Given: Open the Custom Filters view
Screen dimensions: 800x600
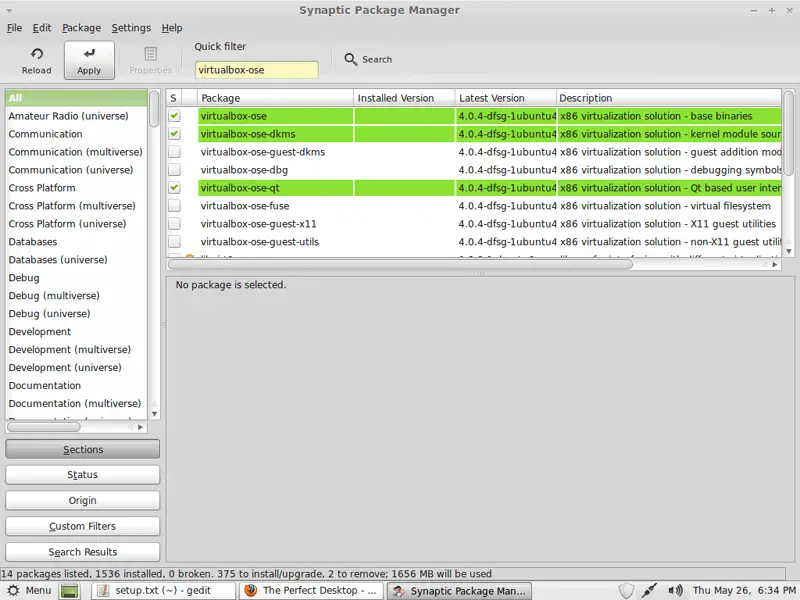Looking at the screenshot, I should pyautogui.click(x=83, y=526).
